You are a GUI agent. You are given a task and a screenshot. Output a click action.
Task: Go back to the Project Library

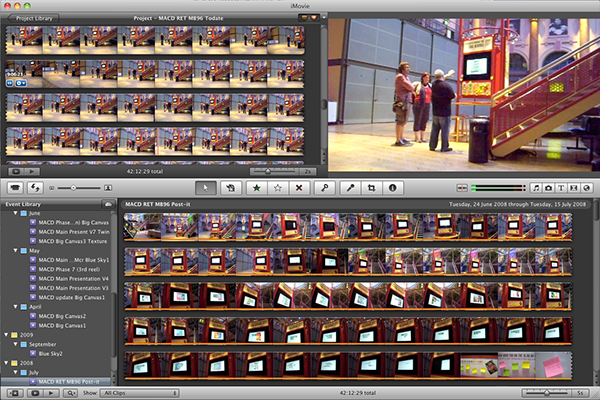(33, 18)
